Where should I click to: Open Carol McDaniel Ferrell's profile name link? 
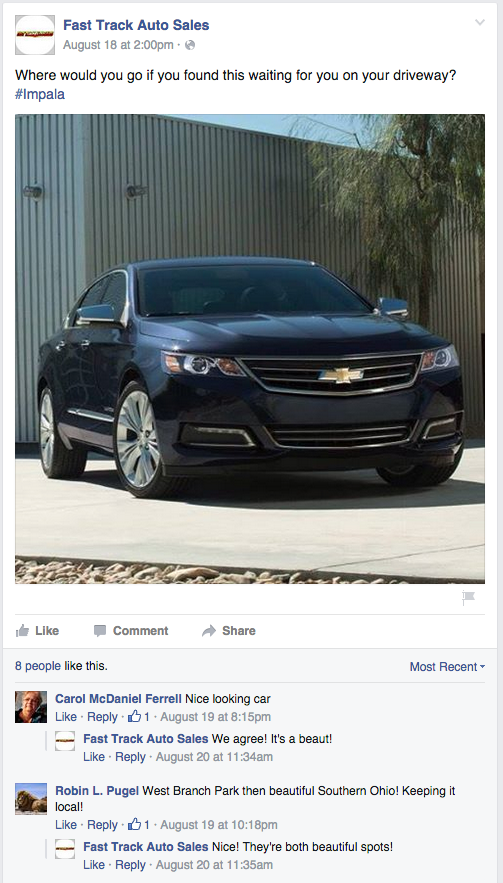[118, 699]
